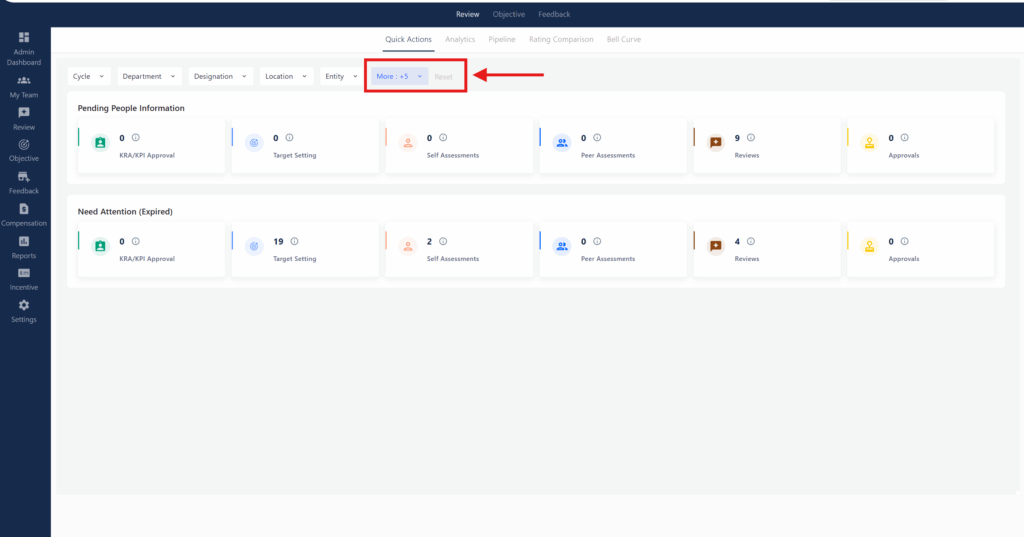Image resolution: width=1024 pixels, height=537 pixels.
Task: Open Expired Target Setting card label
Action: coord(295,259)
